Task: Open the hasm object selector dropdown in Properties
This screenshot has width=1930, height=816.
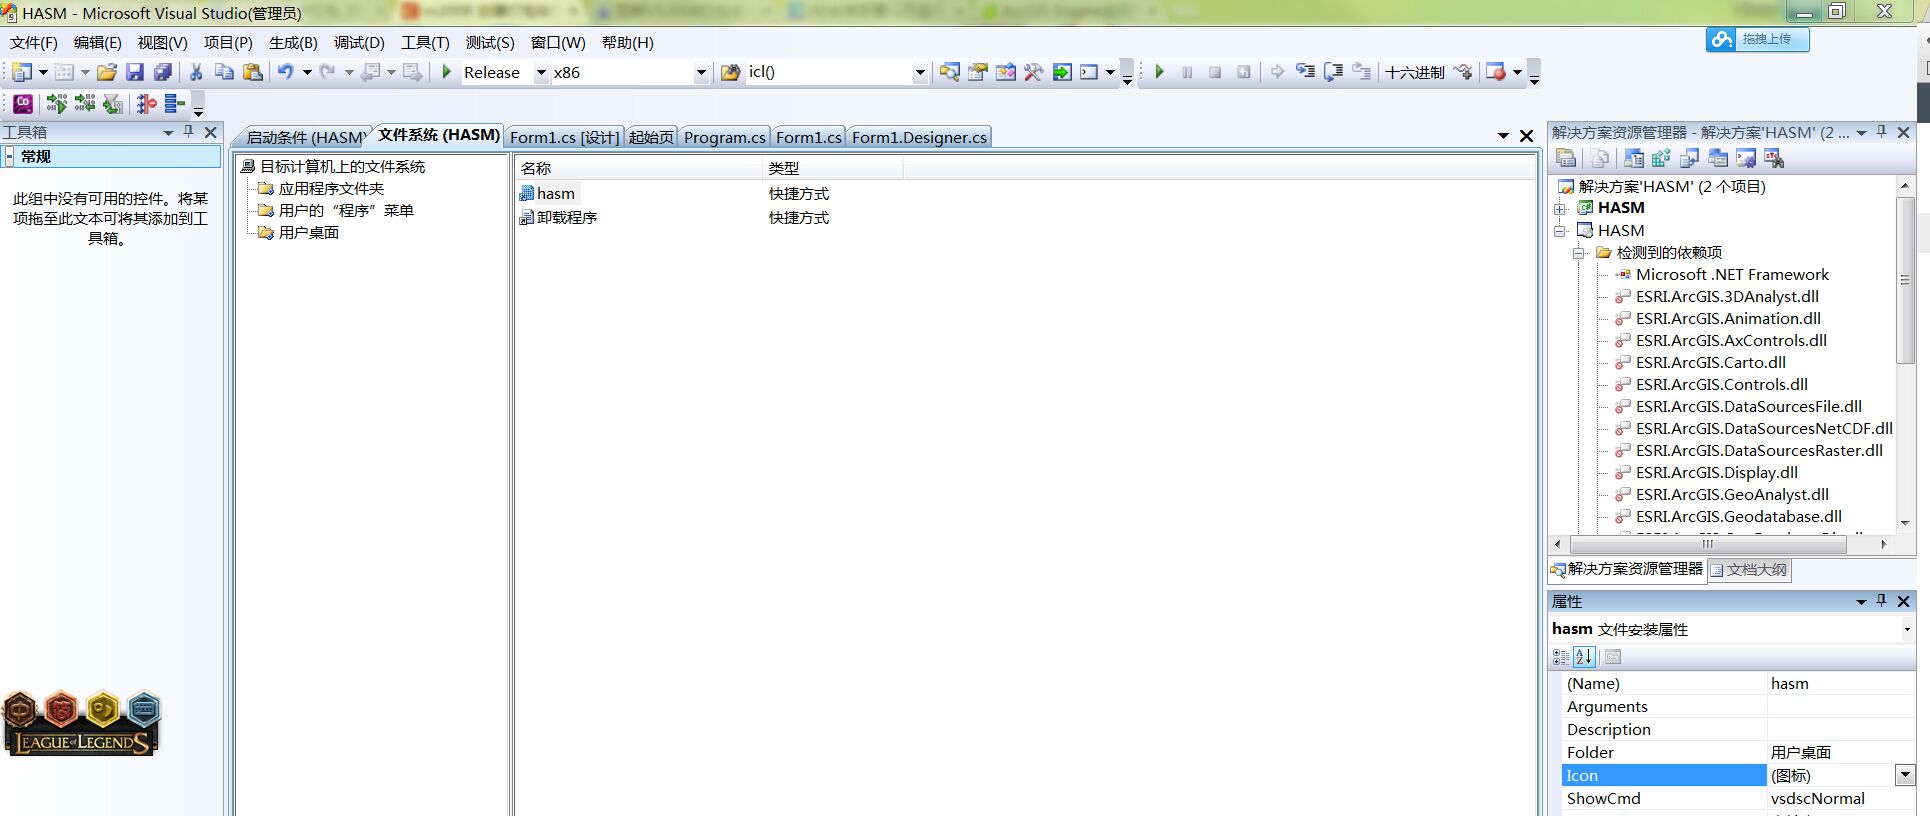Action: point(1907,629)
